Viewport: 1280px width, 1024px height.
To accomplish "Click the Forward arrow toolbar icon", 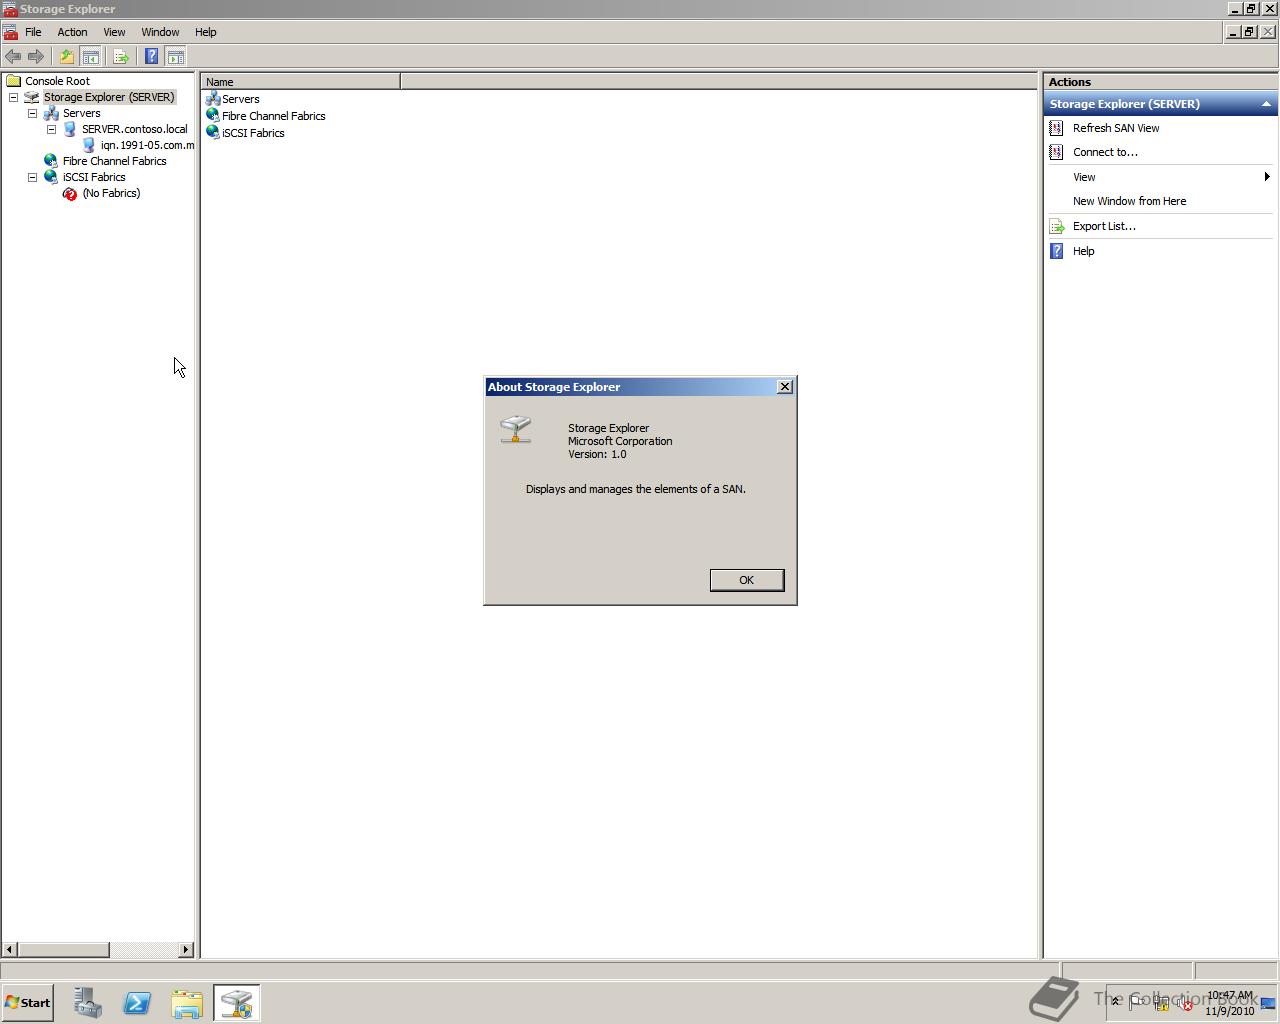I will tap(36, 57).
